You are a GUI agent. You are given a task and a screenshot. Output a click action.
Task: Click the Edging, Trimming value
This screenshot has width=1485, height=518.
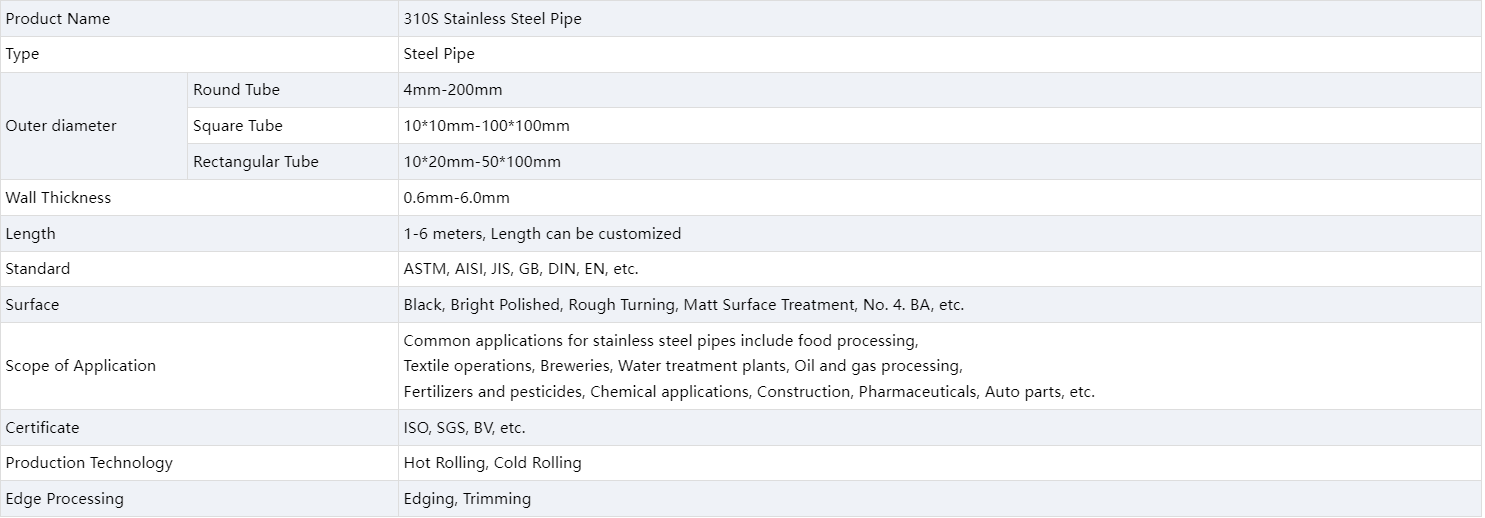[x=467, y=499]
